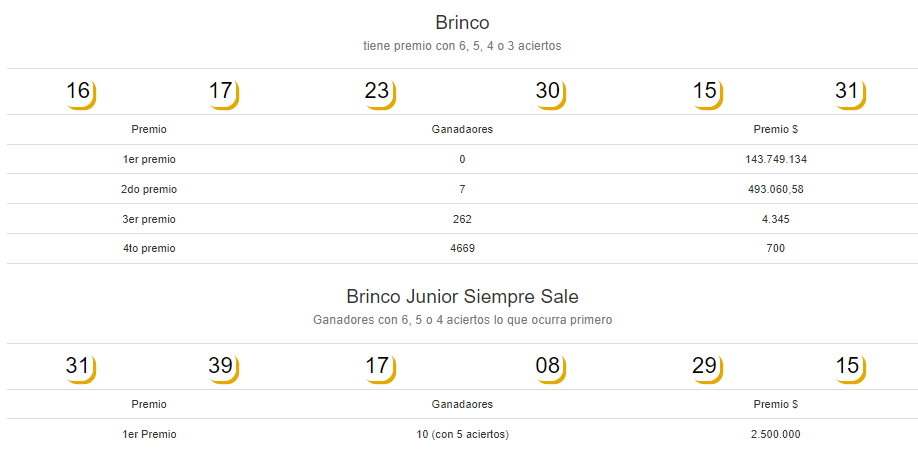Click the Brinco heading
Screen dimensions: 918x464
coord(463,23)
